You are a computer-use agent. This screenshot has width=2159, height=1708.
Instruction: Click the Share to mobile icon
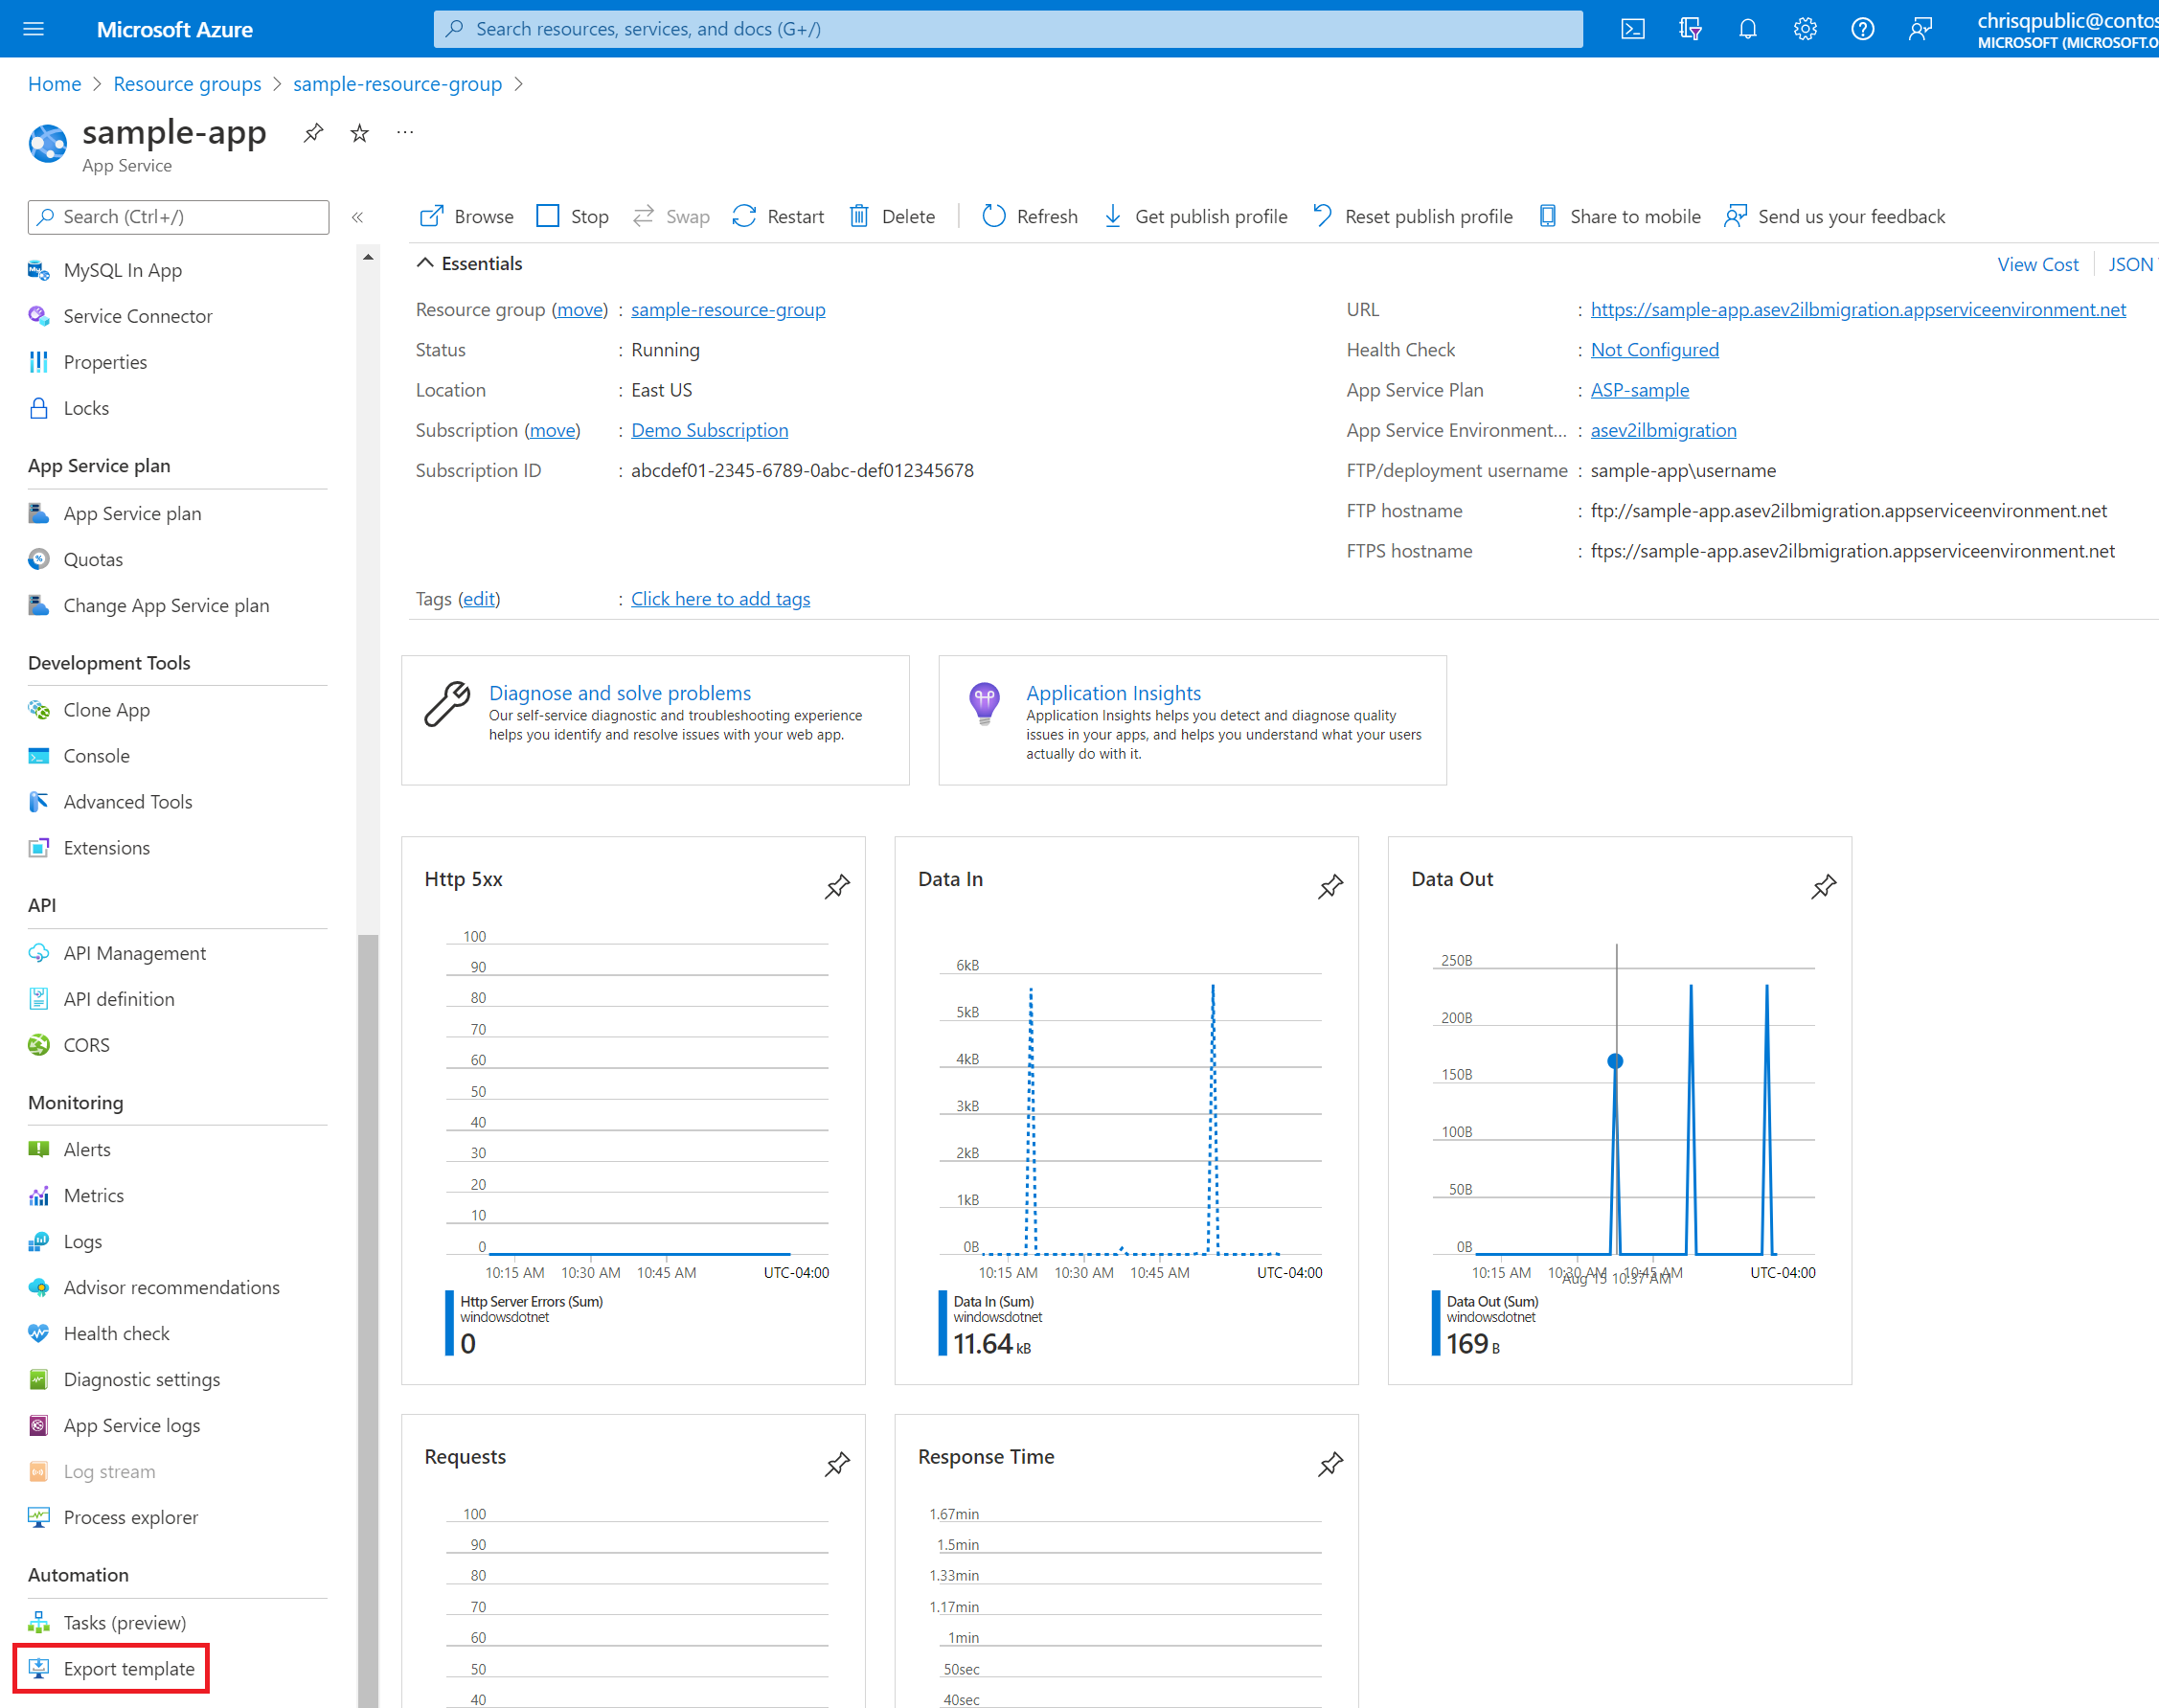point(1546,216)
